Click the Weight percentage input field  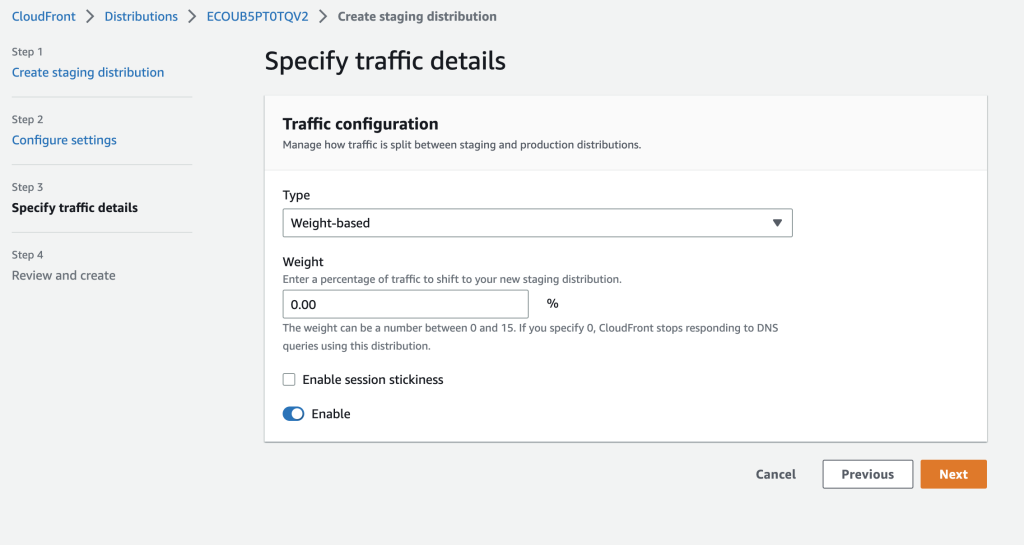point(405,304)
